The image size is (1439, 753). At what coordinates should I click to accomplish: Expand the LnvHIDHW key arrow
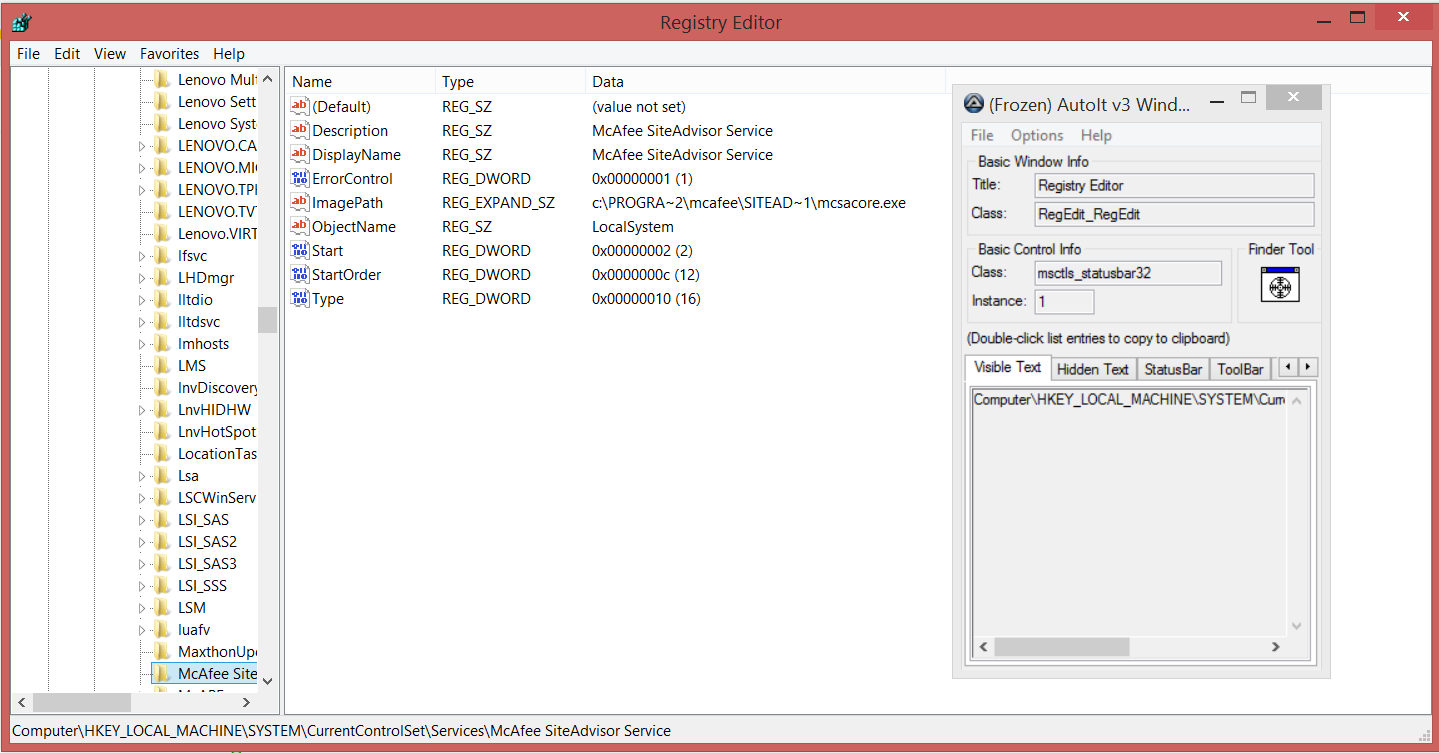tap(141, 410)
